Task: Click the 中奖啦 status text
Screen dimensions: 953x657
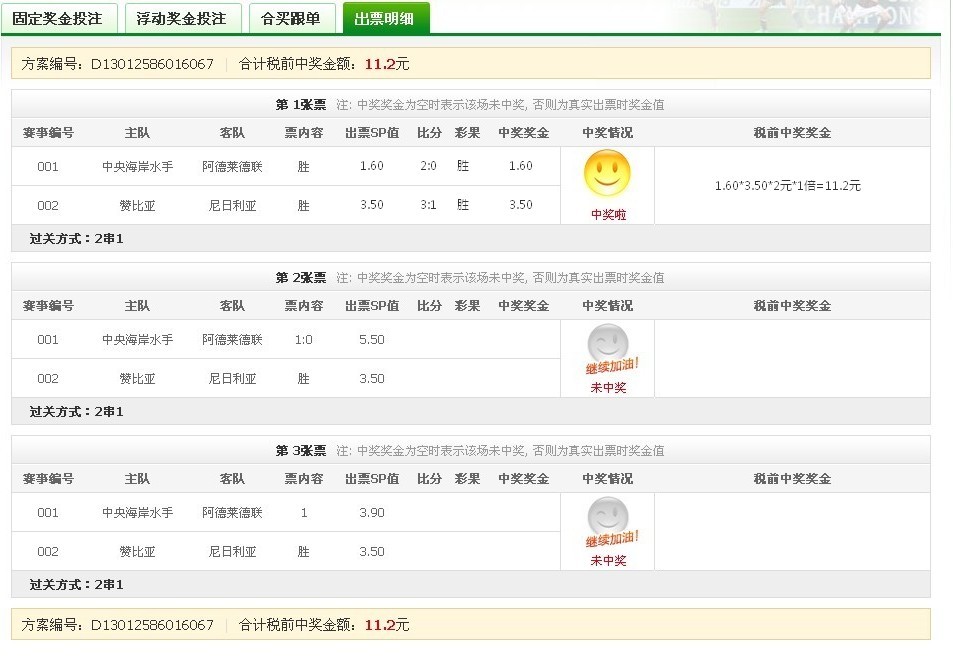Action: point(608,214)
